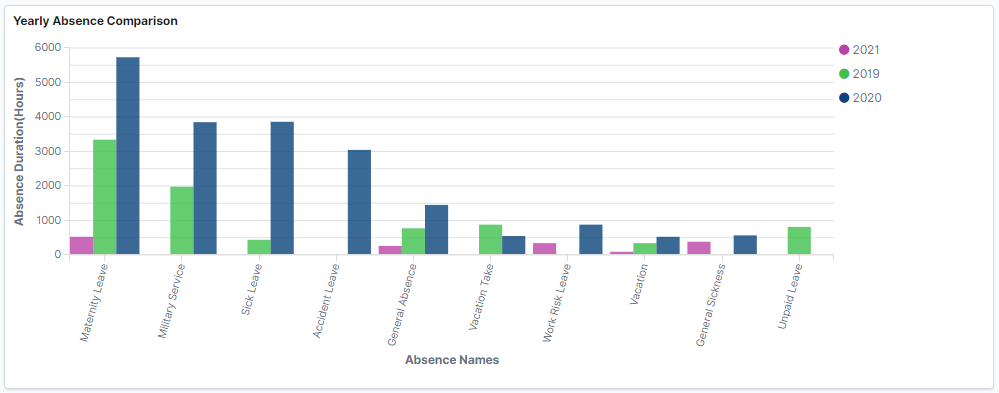Select the 2019 Vacation bar
Viewport: 999px width, 393px height.
click(645, 249)
